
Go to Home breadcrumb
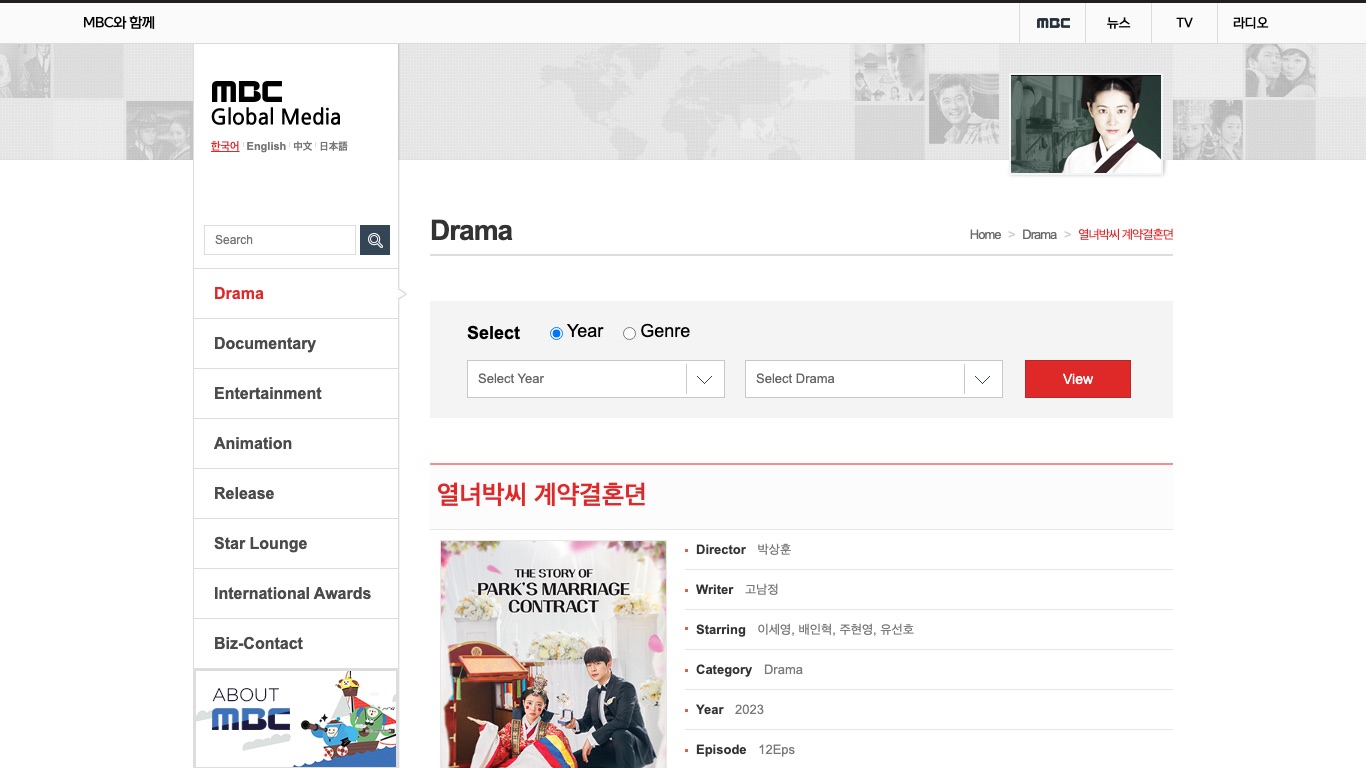pos(985,234)
